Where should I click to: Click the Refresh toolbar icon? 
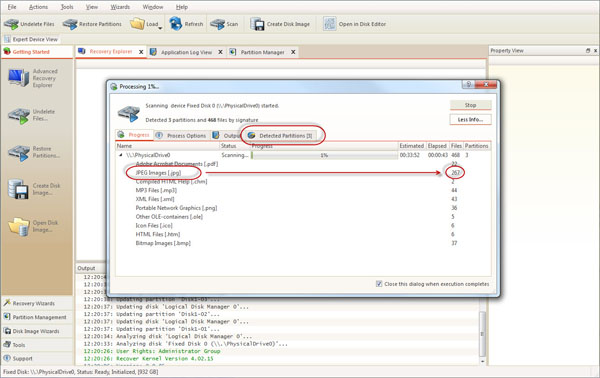[176, 24]
